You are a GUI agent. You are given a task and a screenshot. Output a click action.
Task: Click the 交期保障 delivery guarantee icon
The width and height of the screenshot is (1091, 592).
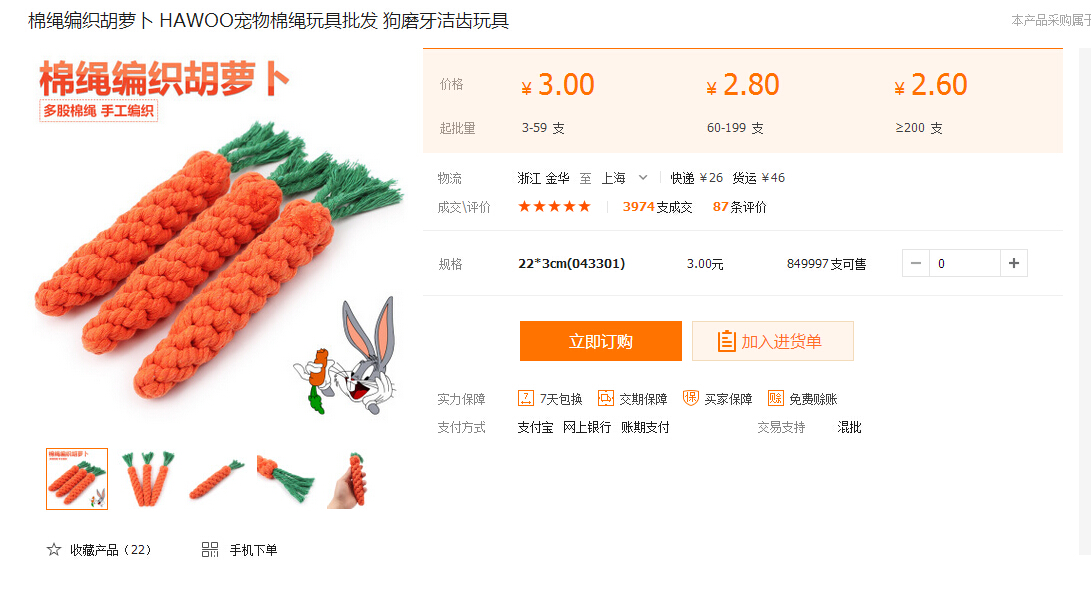[x=606, y=398]
